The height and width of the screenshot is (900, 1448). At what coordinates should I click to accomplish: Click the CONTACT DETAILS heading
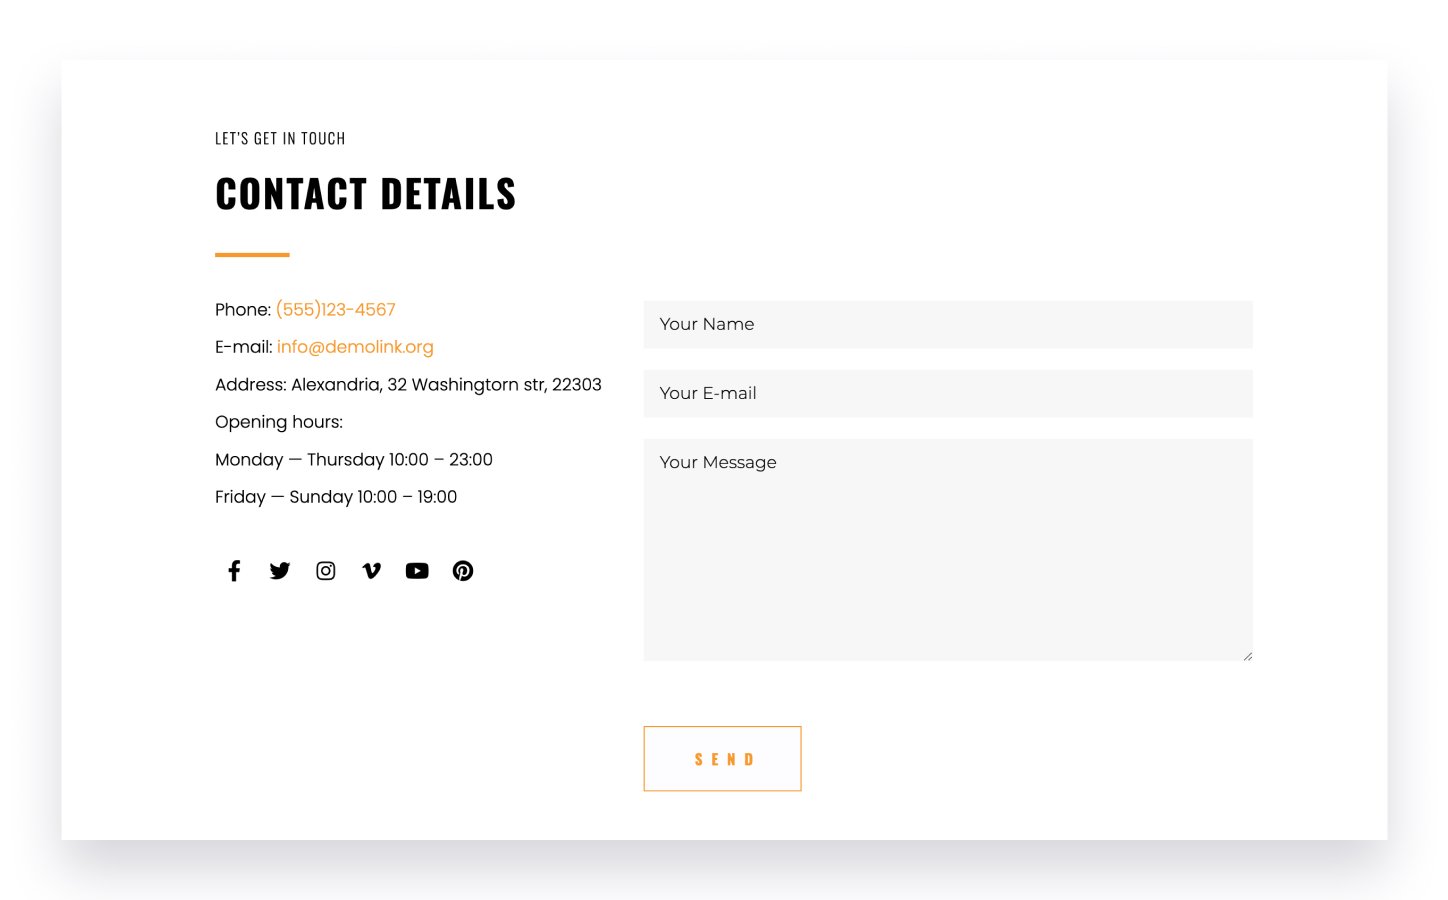pyautogui.click(x=366, y=194)
